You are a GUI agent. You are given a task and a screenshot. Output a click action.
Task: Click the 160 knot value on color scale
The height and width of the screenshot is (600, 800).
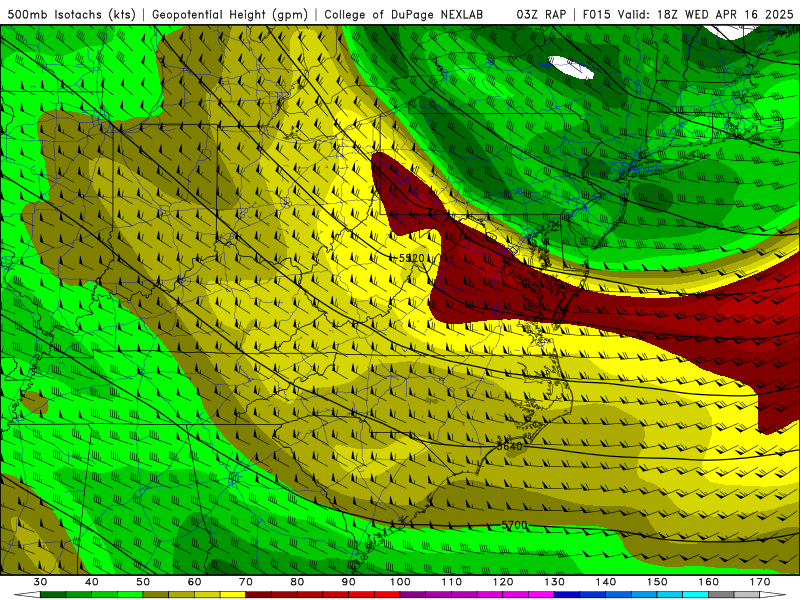[709, 582]
